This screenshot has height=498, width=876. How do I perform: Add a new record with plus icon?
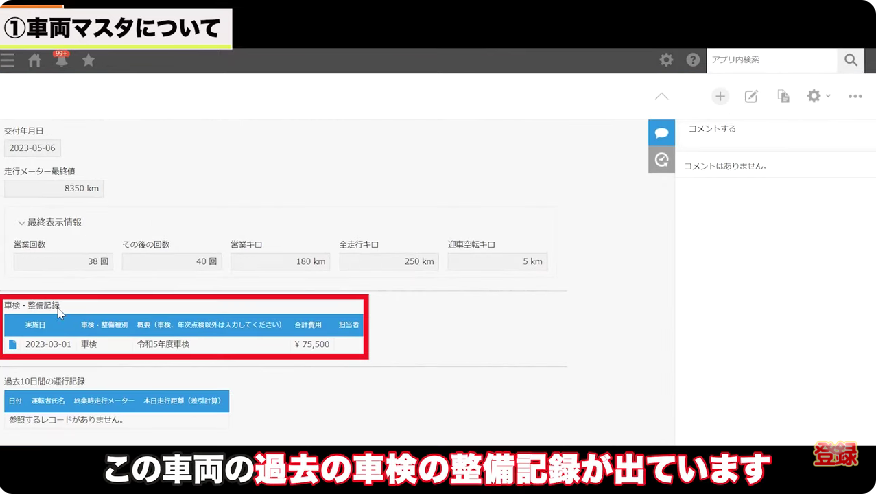(x=720, y=96)
